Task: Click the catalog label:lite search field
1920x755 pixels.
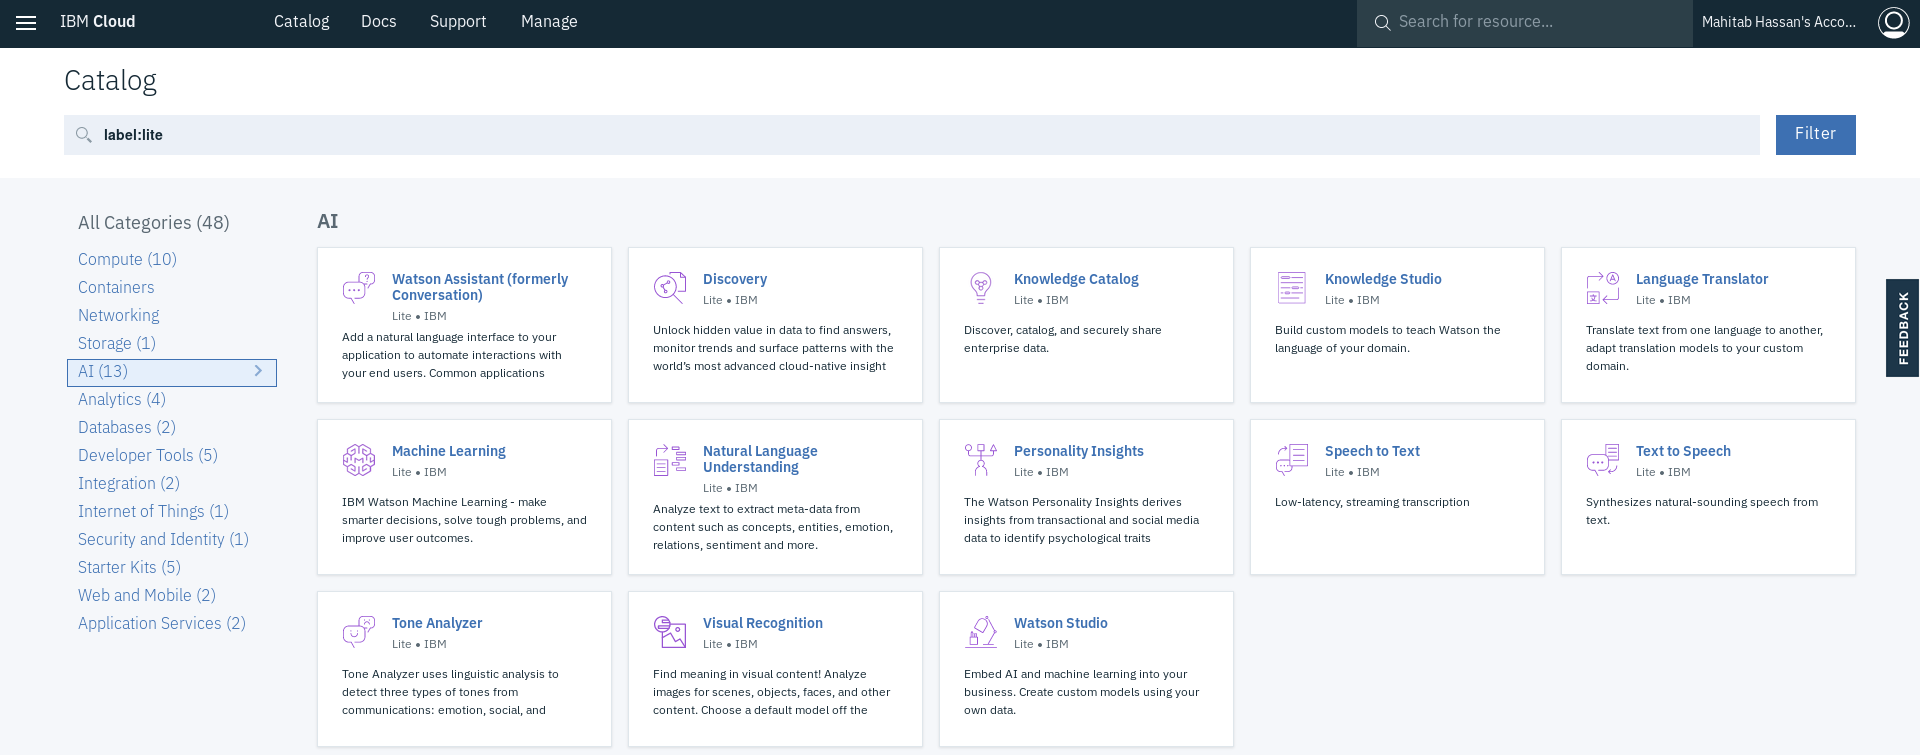Action: 912,135
